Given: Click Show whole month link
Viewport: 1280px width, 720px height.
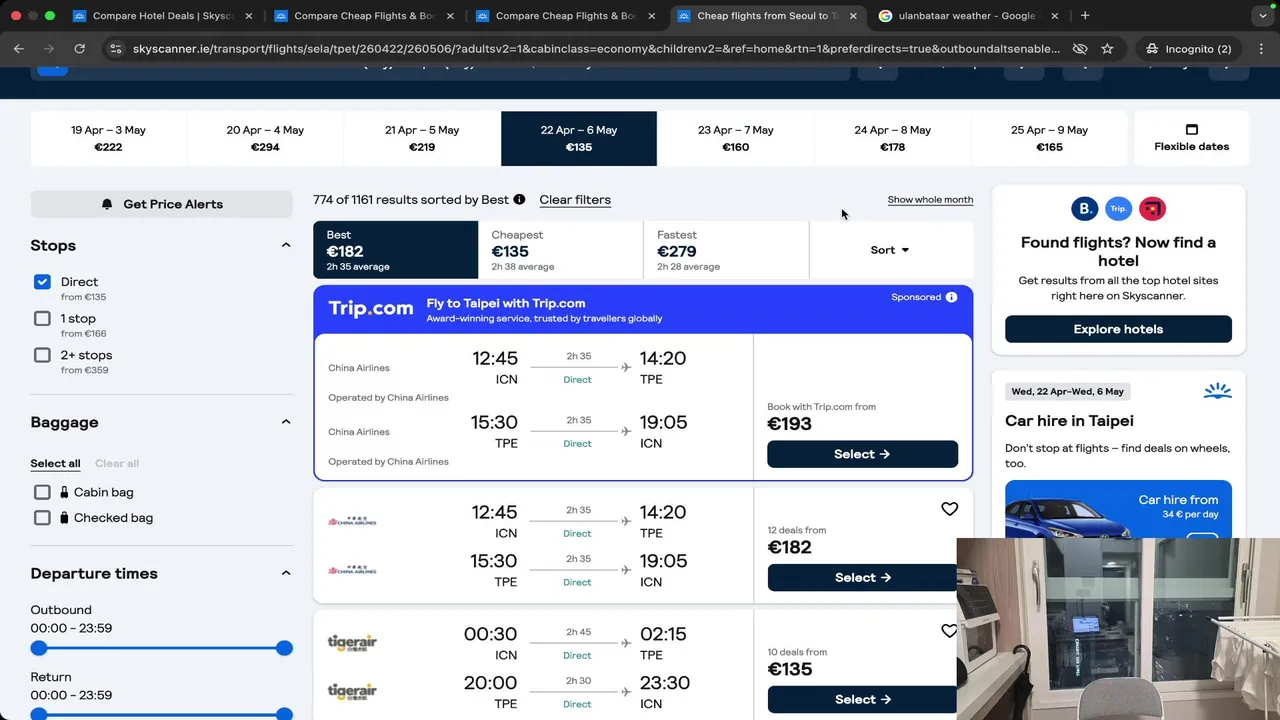Looking at the screenshot, I should tap(930, 200).
